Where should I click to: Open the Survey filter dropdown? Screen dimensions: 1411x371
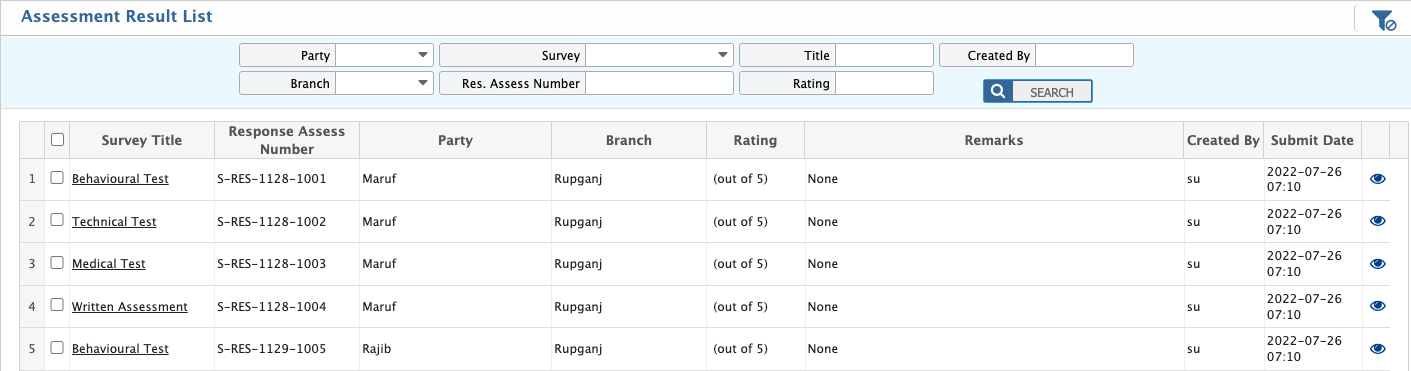pyautogui.click(x=659, y=55)
